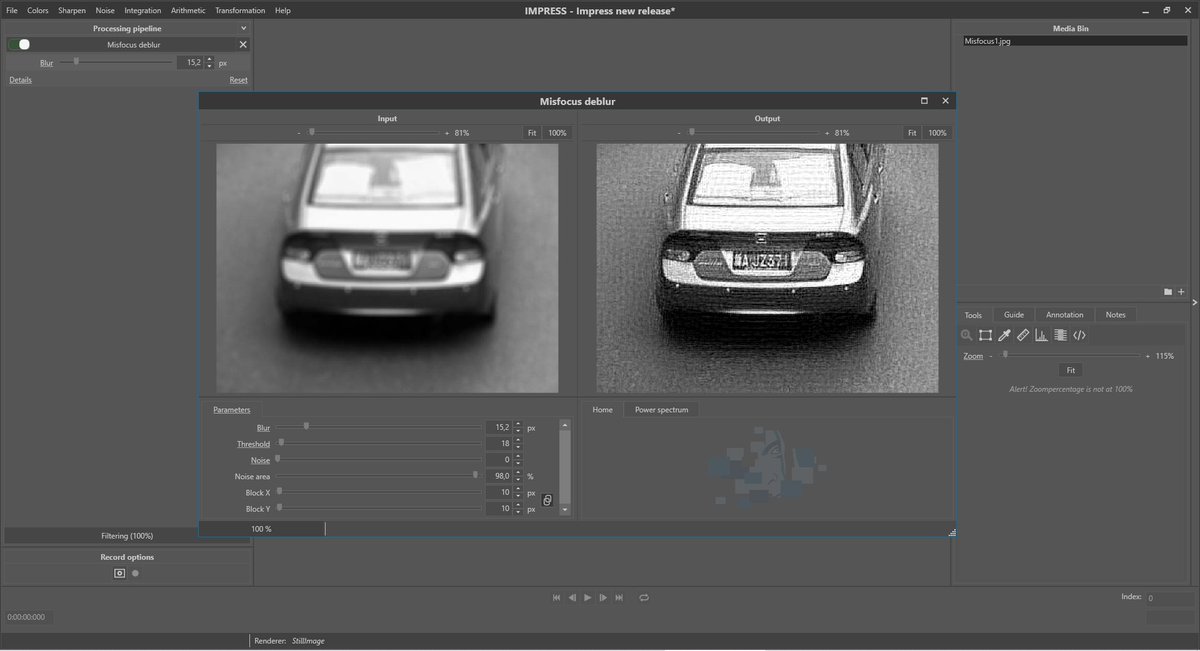Click the Tools panel Zoom slider handle
The height and width of the screenshot is (651, 1200).
point(1005,355)
